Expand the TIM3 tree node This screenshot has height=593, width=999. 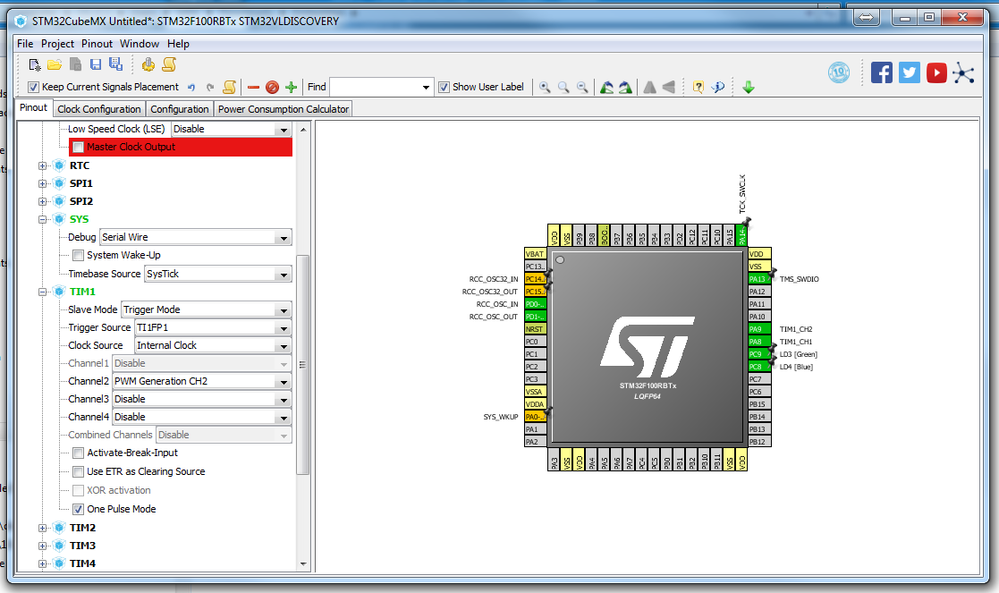[x=43, y=546]
